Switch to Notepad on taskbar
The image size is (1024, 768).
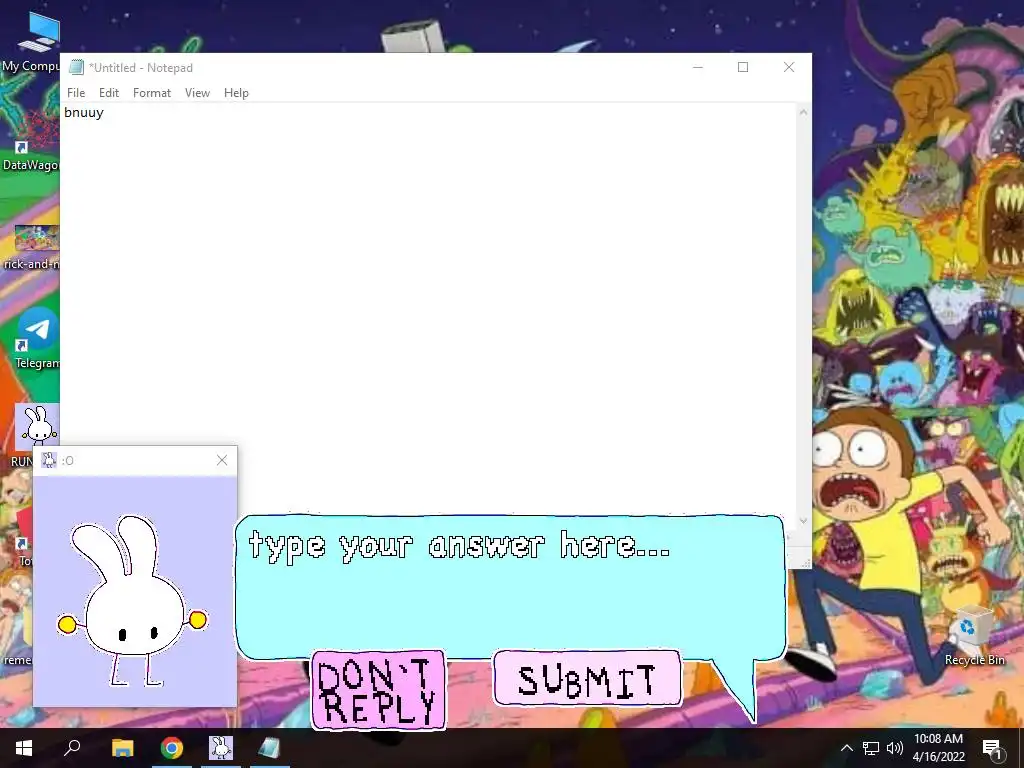tap(269, 748)
